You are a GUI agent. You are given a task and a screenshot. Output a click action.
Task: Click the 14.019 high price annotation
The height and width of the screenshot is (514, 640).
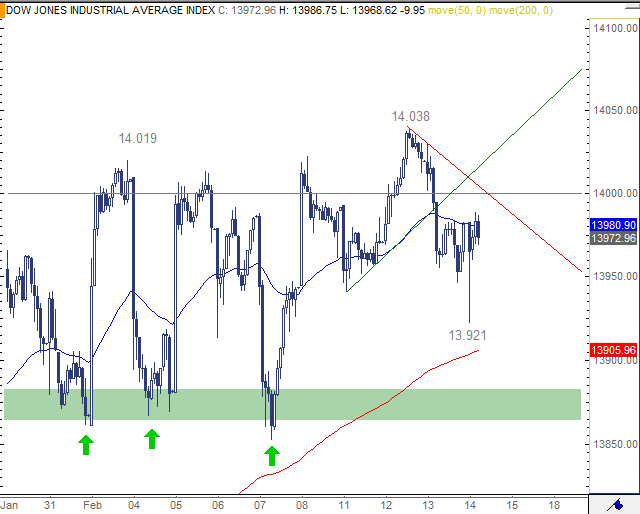click(x=137, y=138)
